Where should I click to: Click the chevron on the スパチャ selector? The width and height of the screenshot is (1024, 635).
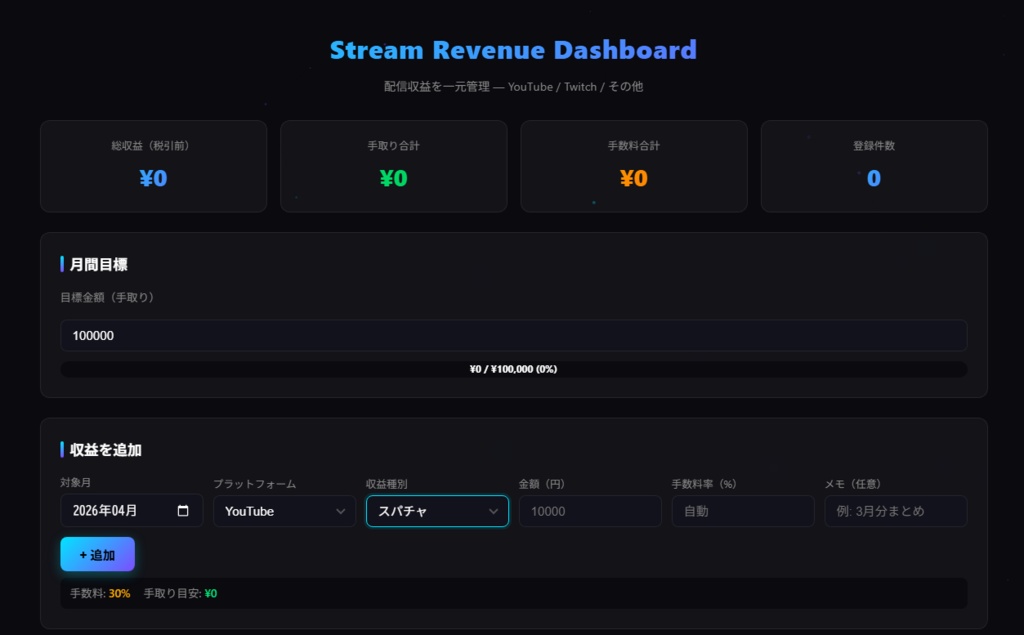[x=494, y=511]
